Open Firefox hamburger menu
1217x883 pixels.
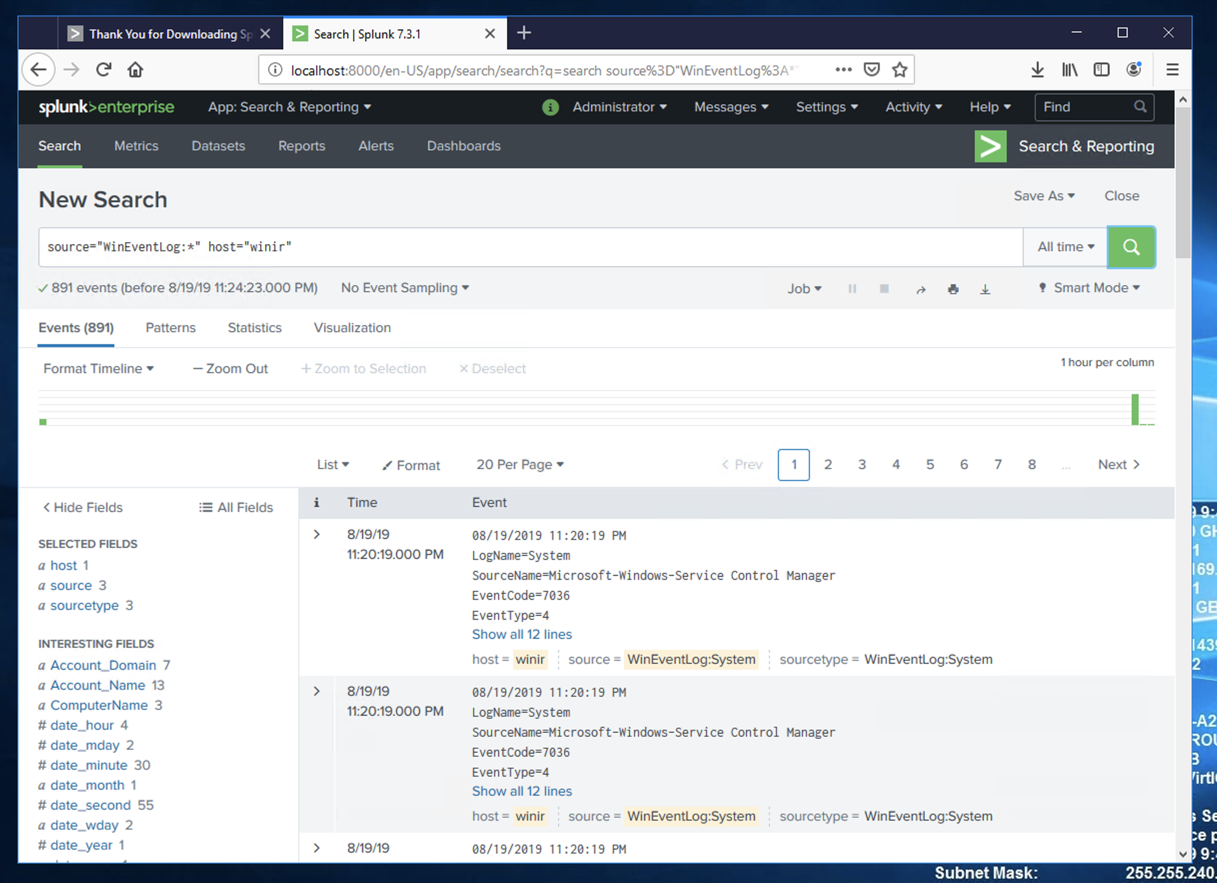(1172, 70)
